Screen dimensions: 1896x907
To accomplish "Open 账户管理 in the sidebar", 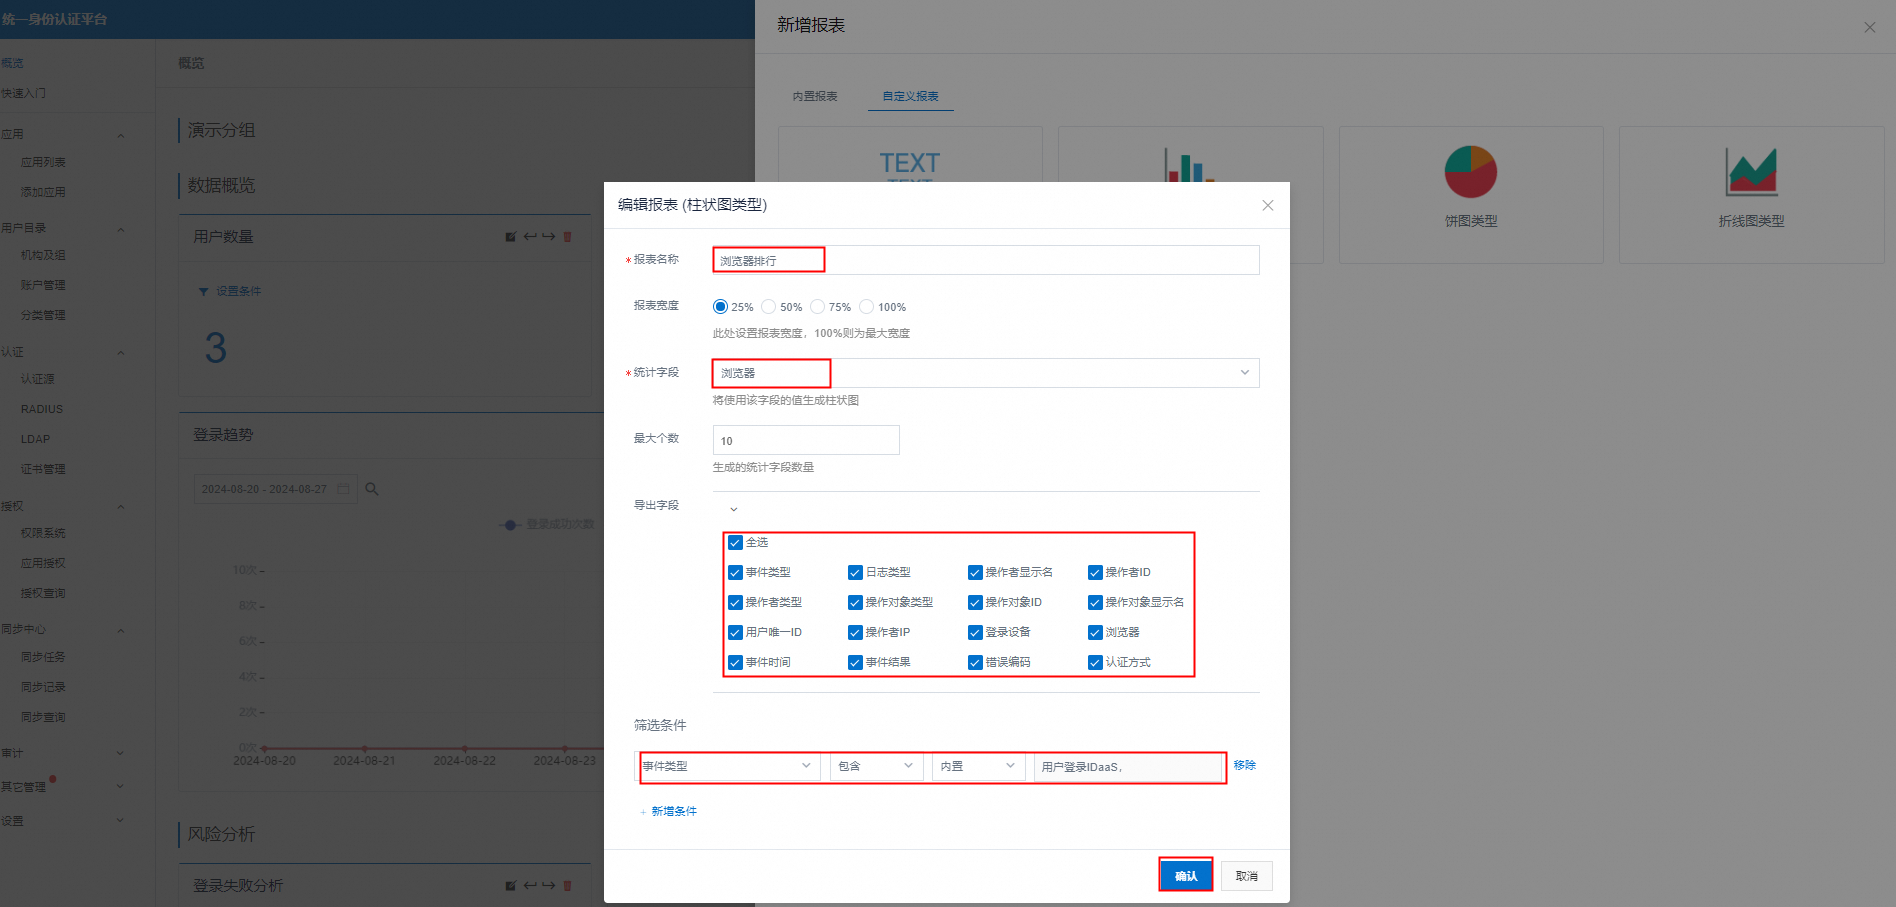I will [x=43, y=285].
